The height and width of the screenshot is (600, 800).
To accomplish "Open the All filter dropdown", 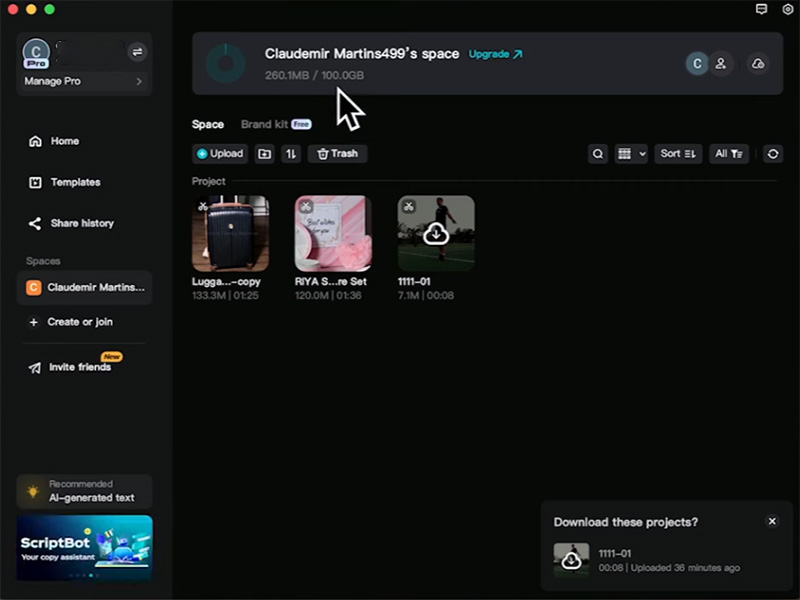I will pos(728,154).
